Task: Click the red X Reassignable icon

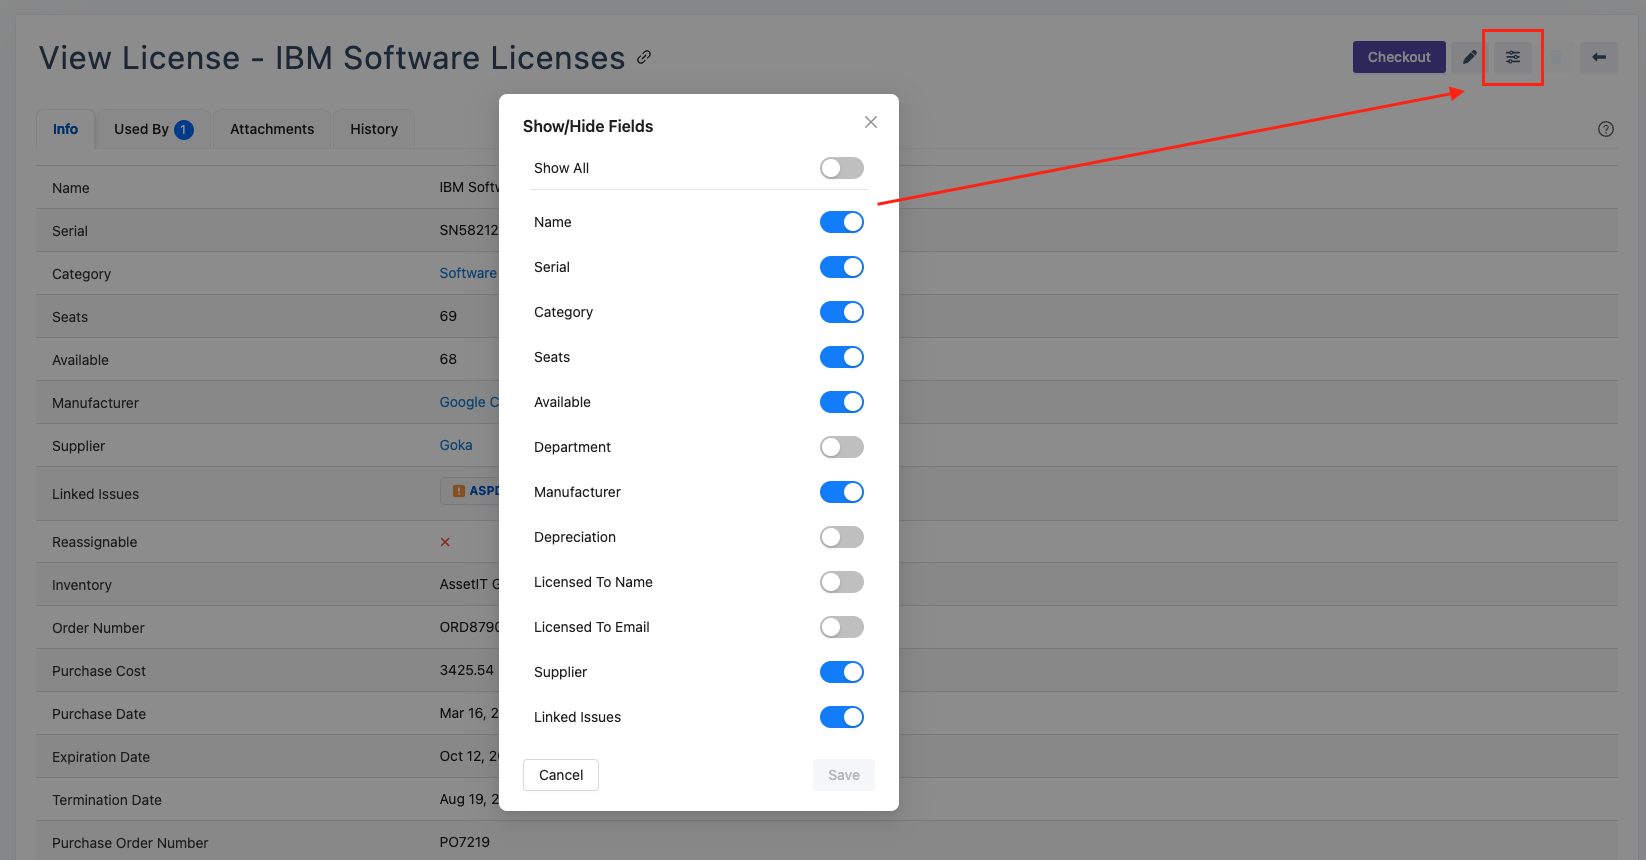Action: [x=445, y=542]
